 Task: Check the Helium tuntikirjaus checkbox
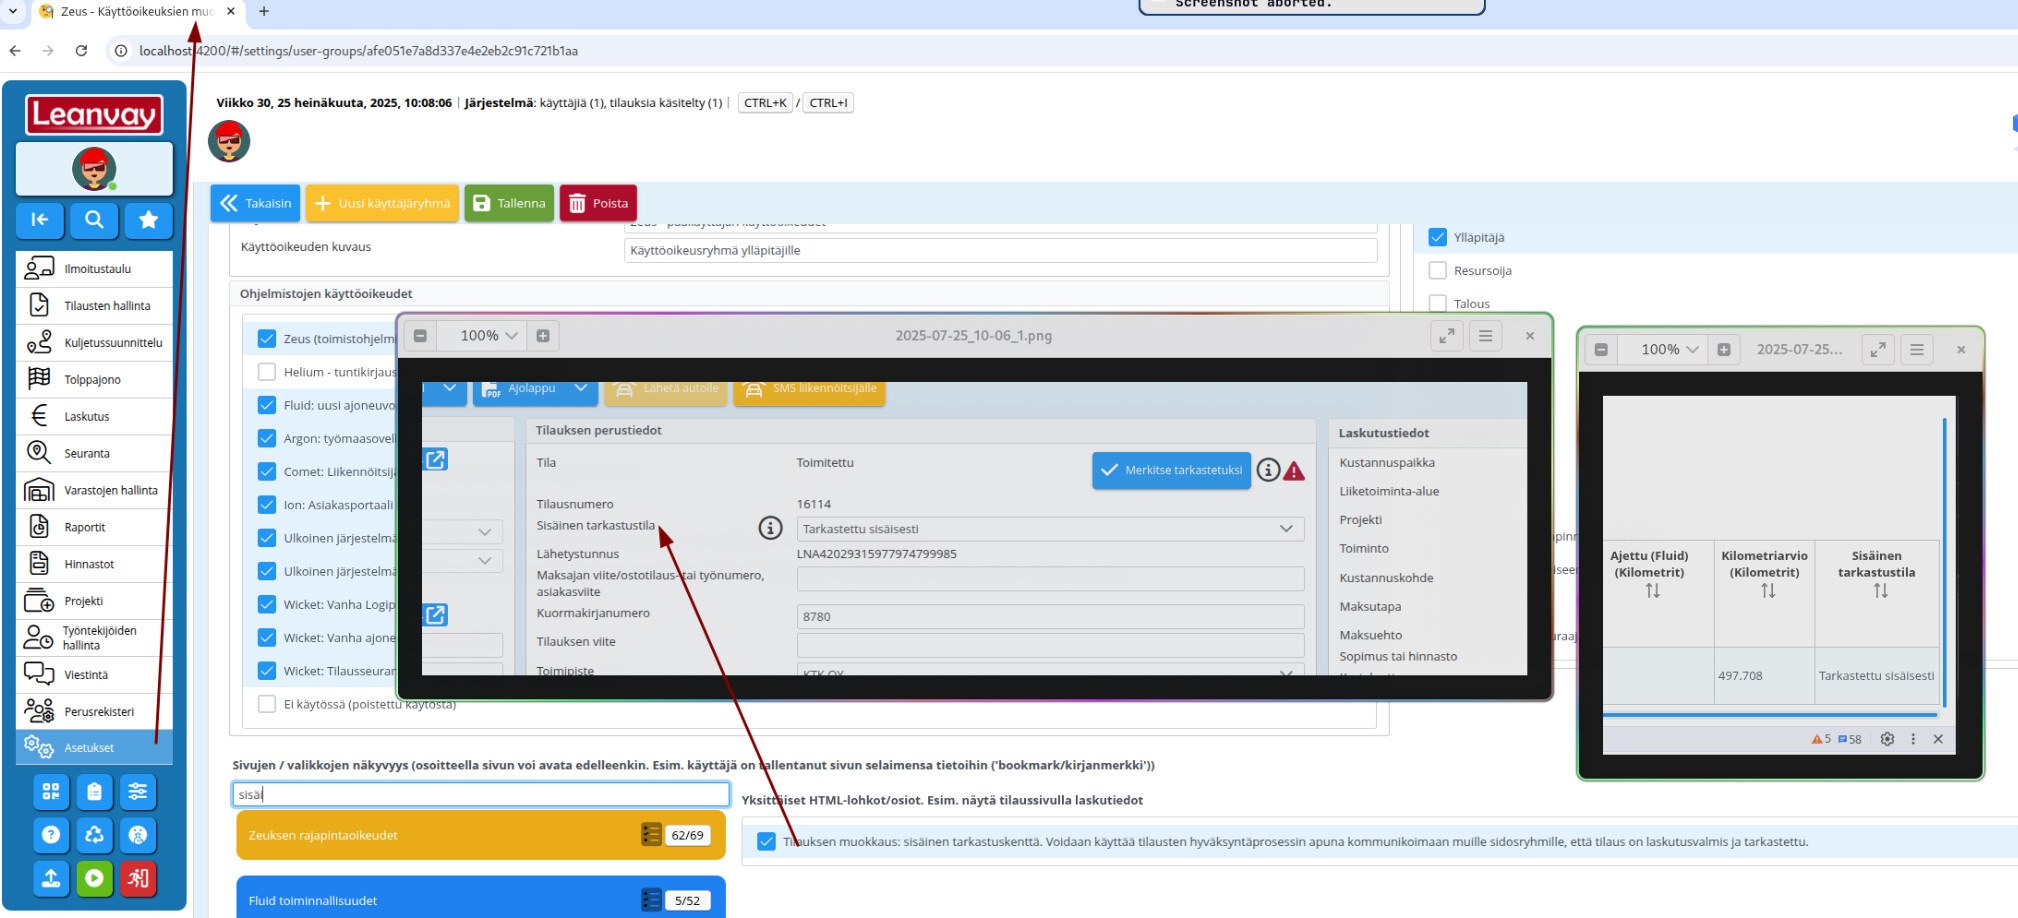click(267, 372)
